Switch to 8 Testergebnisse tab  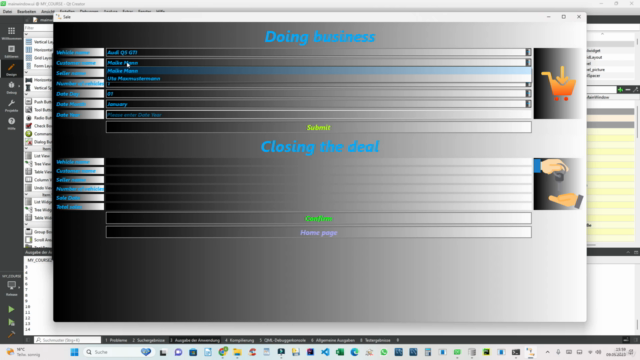pyautogui.click(x=375, y=340)
